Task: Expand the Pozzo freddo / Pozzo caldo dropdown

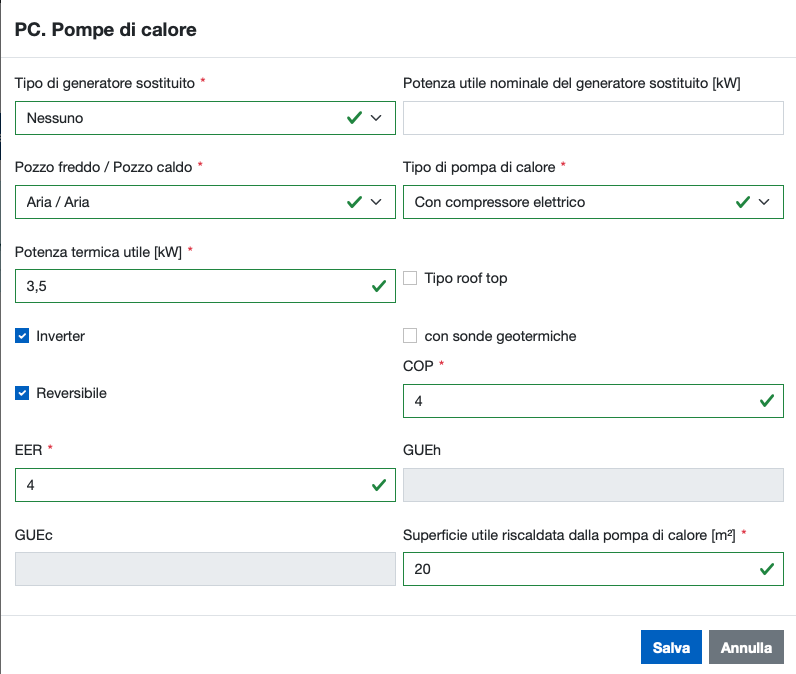Action: [x=205, y=202]
